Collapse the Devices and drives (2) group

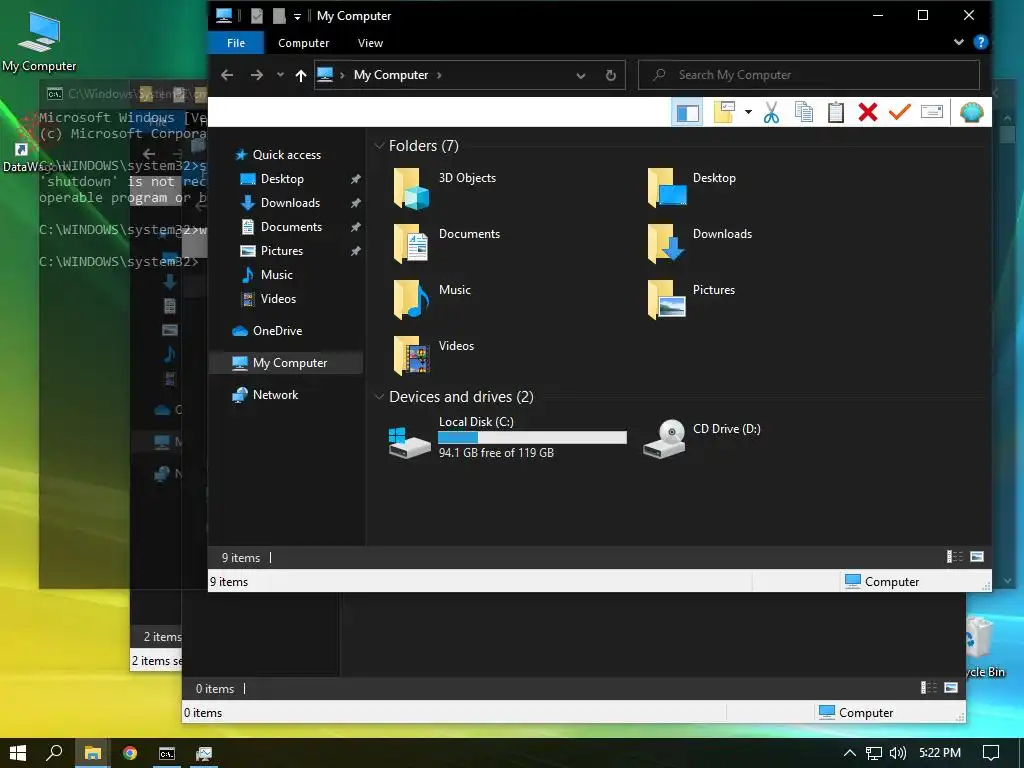click(x=379, y=396)
